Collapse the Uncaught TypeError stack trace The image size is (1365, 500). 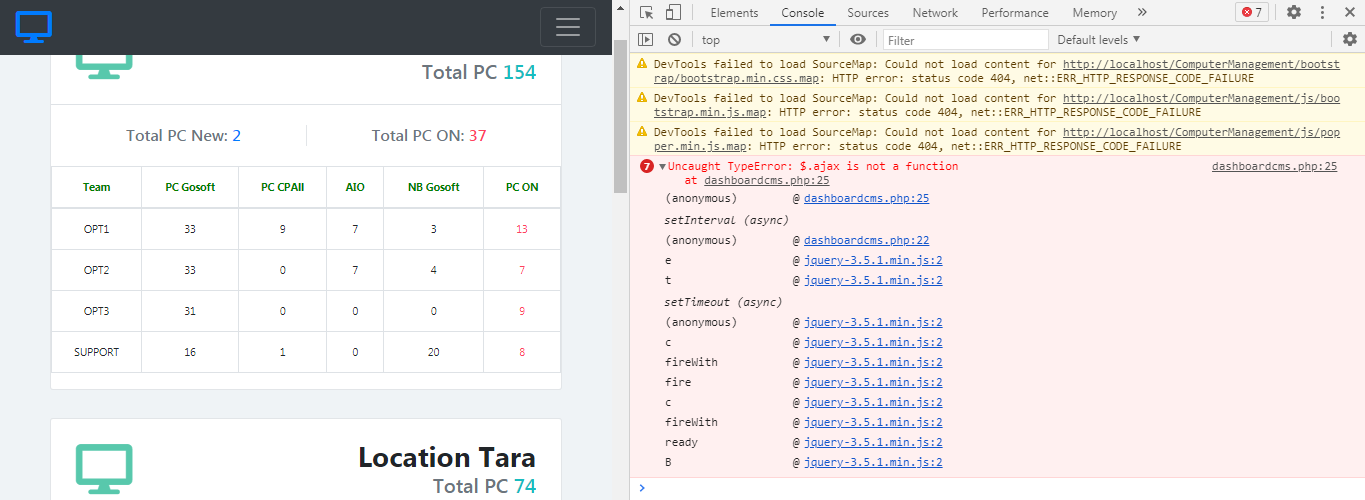(662, 166)
